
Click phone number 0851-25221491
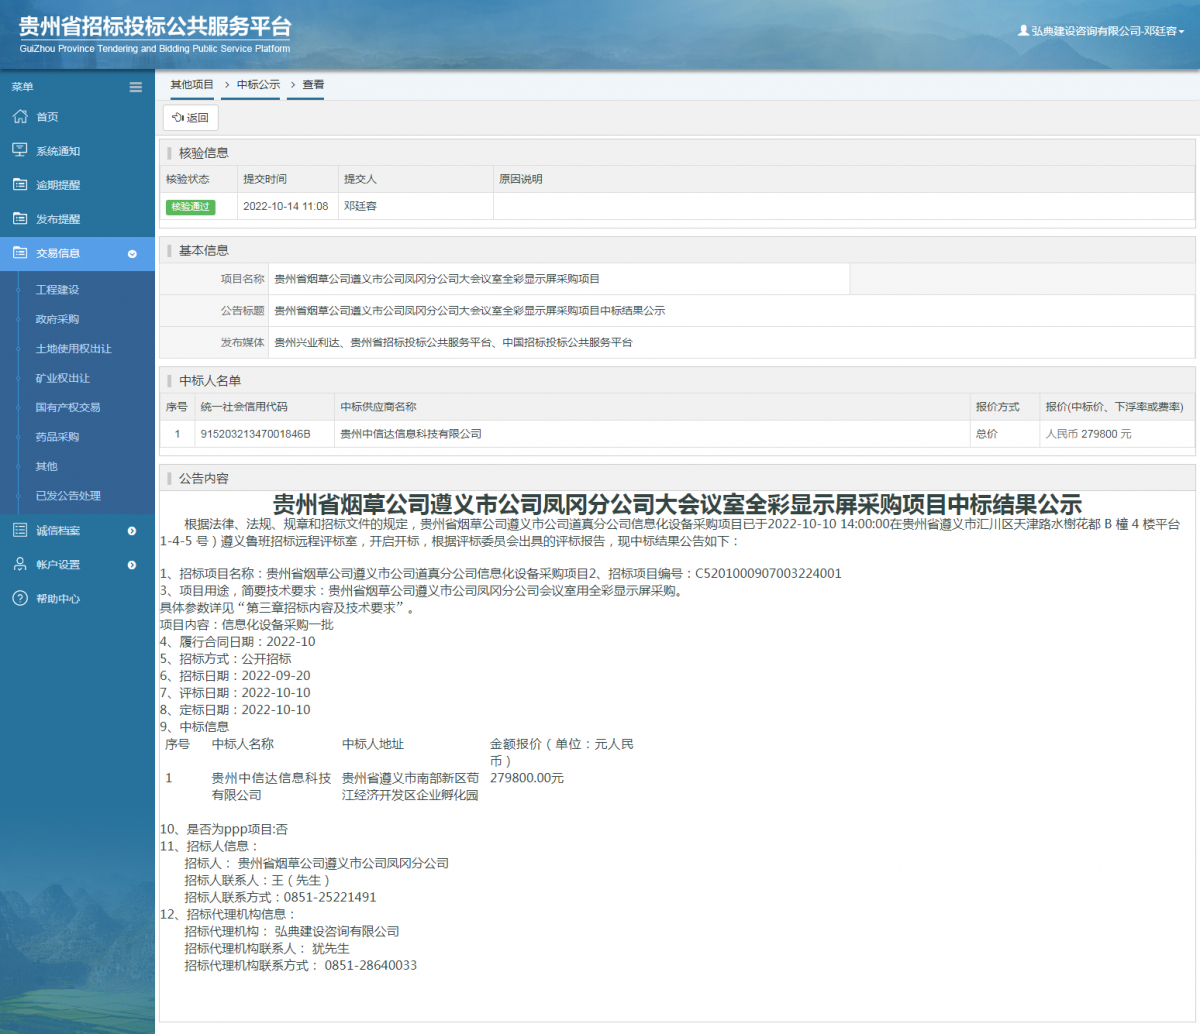point(330,897)
